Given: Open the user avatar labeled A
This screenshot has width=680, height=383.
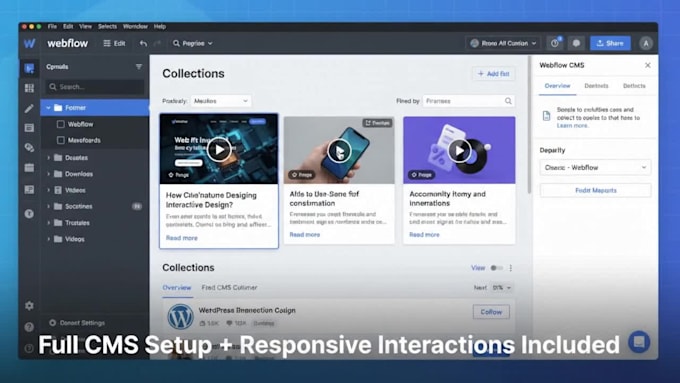Looking at the screenshot, I should 646,43.
